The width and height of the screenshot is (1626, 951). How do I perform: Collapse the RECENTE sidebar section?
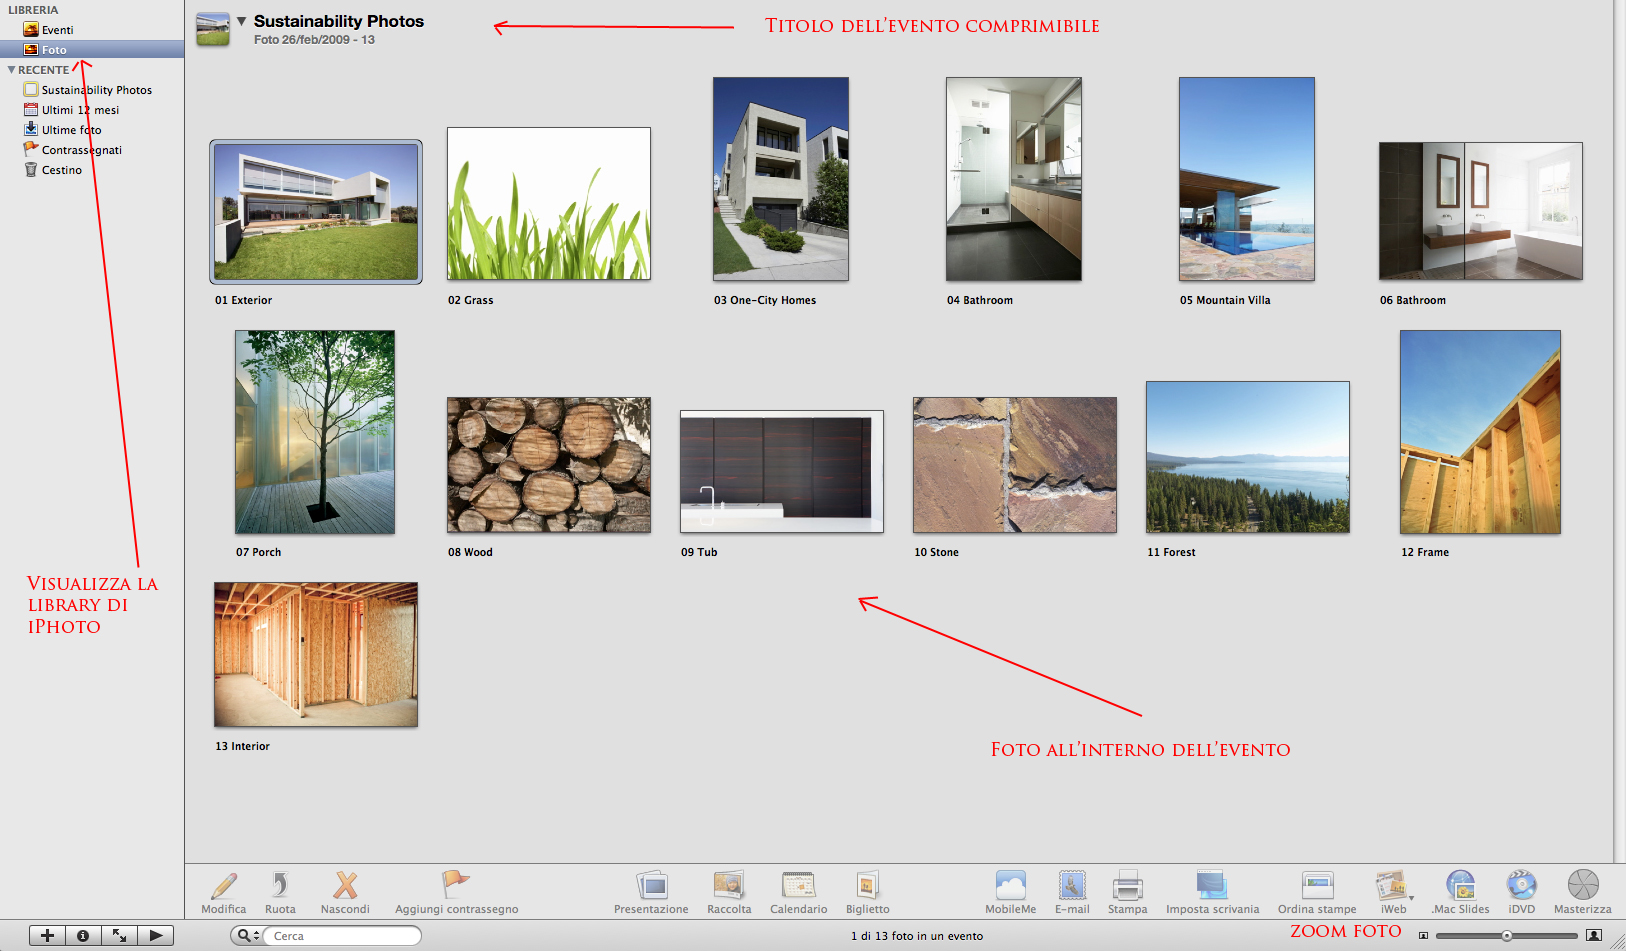11,70
